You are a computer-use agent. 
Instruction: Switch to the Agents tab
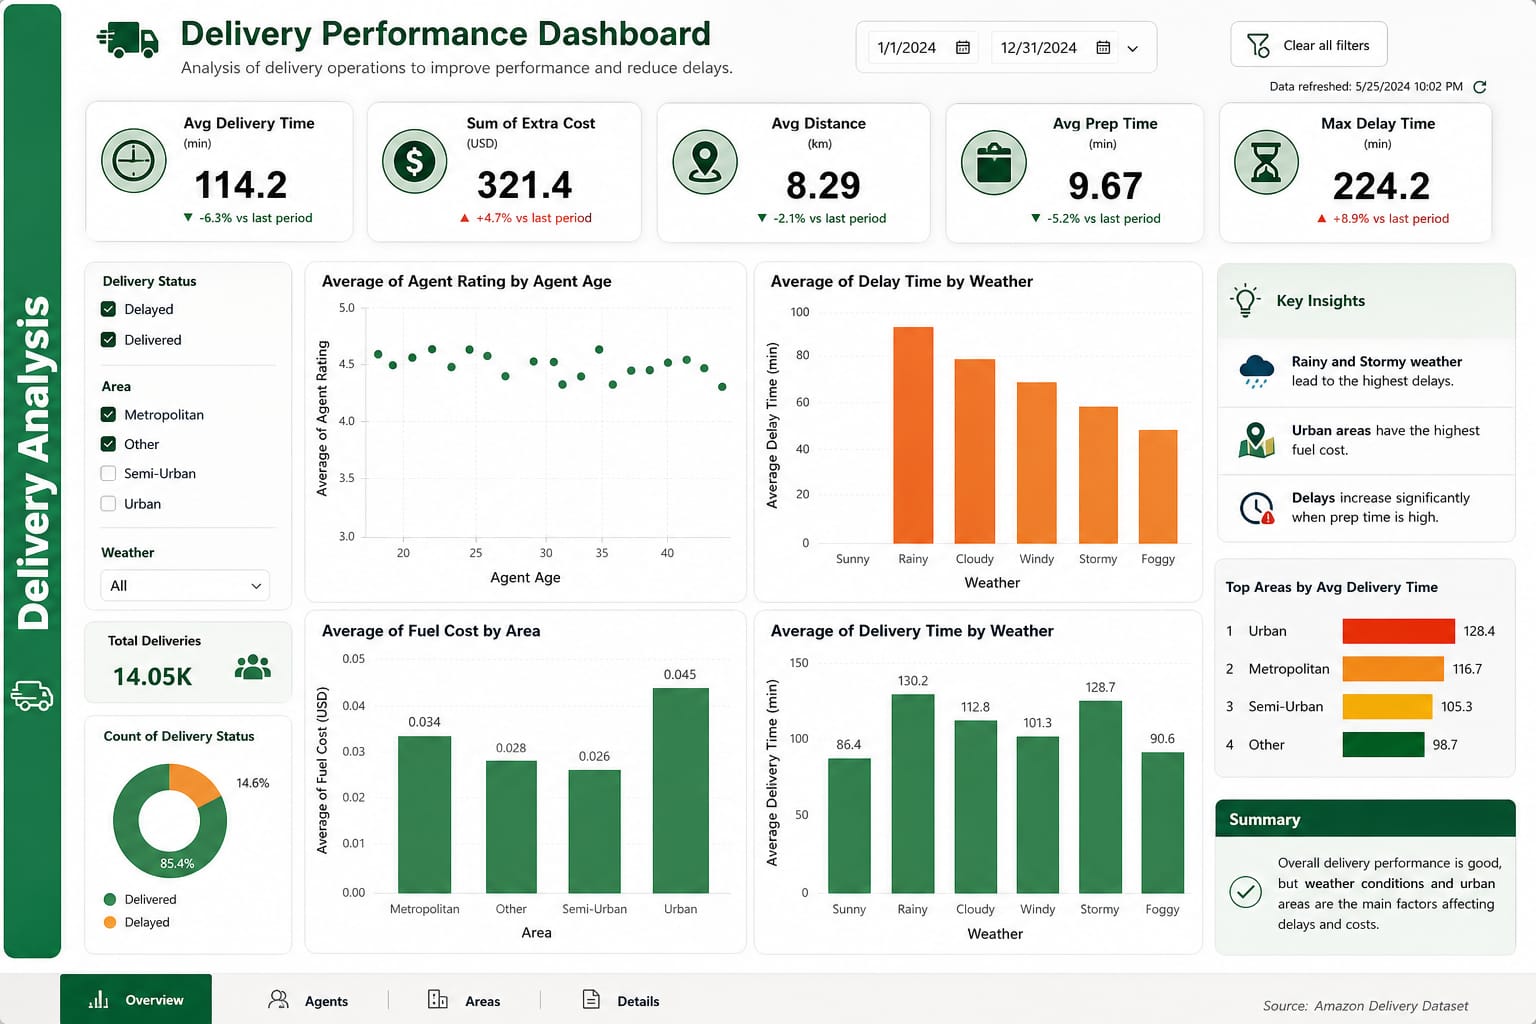tap(308, 1000)
